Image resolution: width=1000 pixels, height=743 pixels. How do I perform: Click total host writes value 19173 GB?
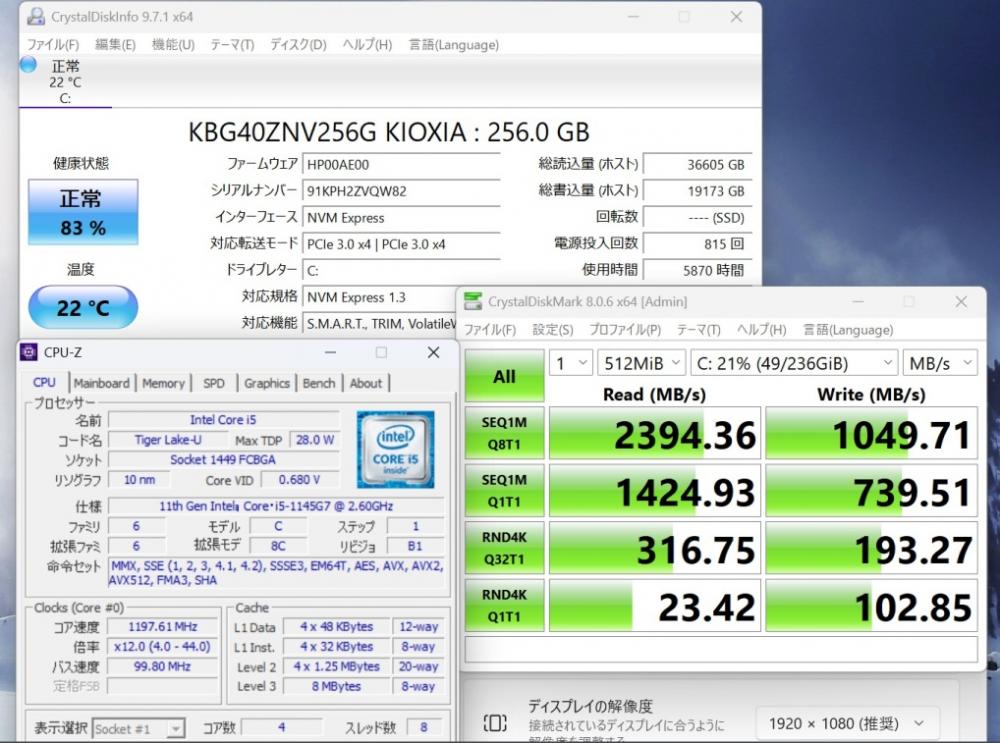(x=697, y=191)
